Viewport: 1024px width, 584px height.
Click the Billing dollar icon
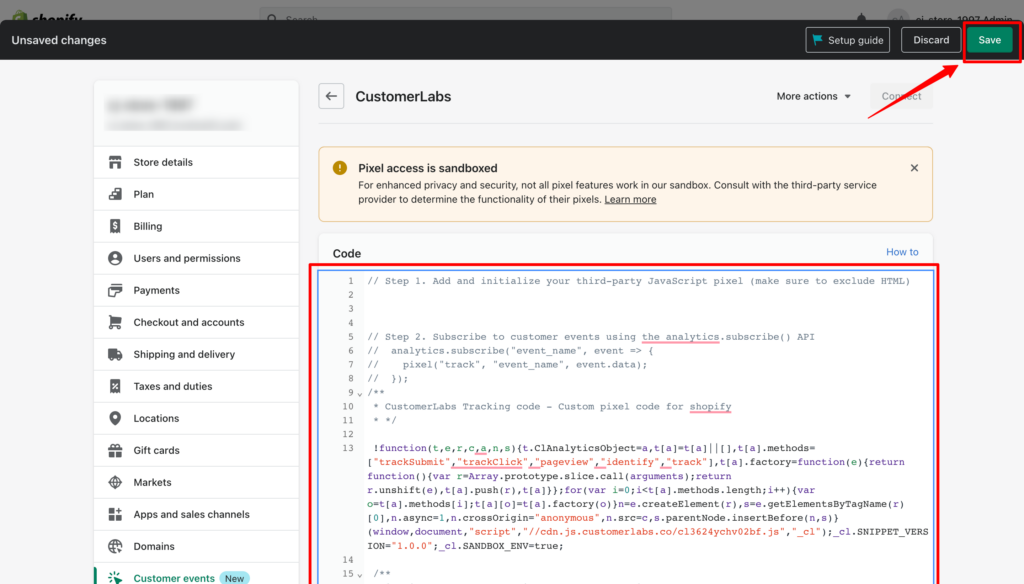point(115,226)
